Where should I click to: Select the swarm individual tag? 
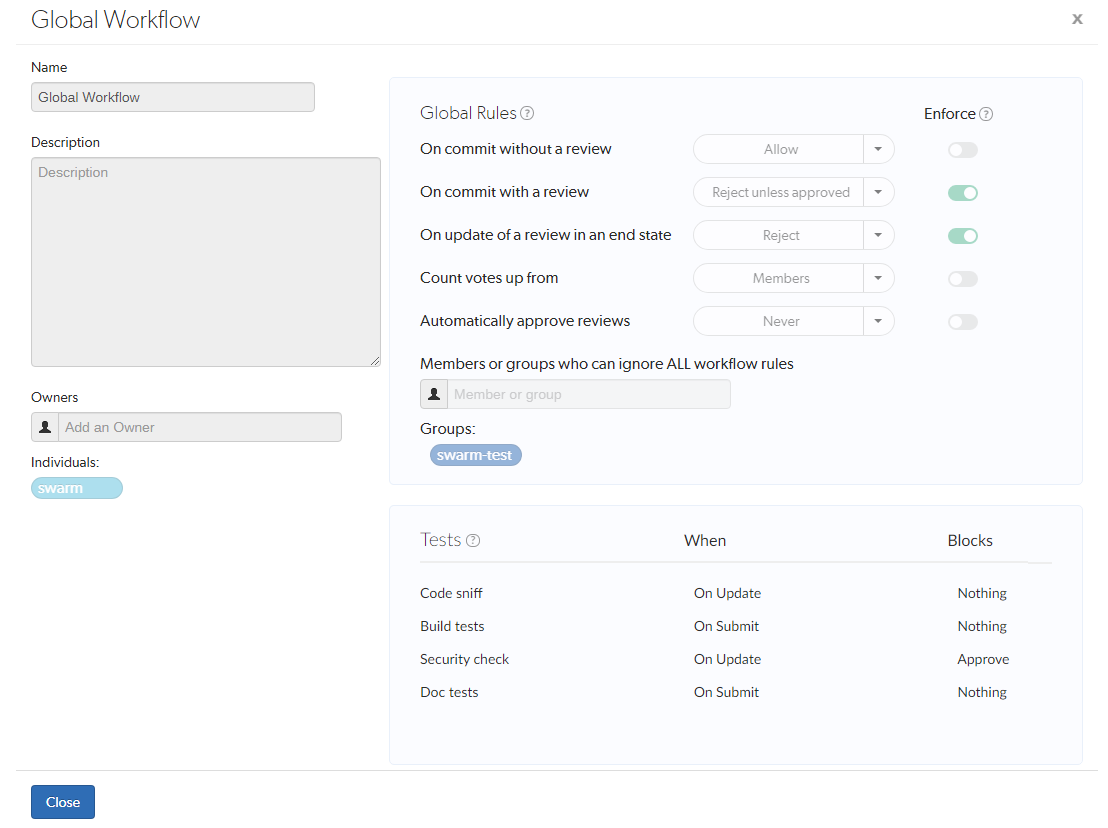click(76, 488)
